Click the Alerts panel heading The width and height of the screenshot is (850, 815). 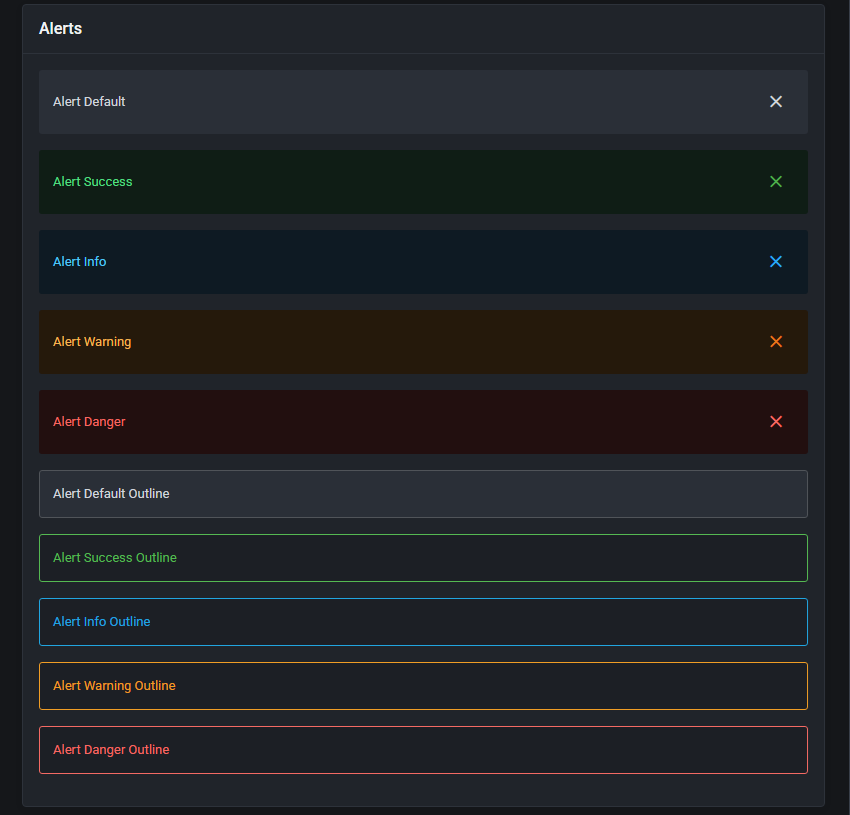coord(60,28)
